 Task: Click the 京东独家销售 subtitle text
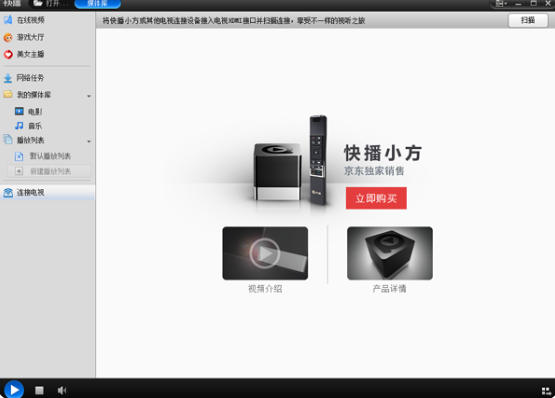click(x=374, y=171)
